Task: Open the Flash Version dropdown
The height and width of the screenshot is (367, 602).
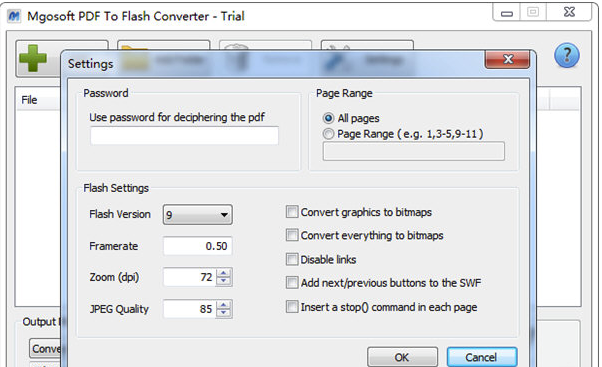Action: tap(198, 215)
